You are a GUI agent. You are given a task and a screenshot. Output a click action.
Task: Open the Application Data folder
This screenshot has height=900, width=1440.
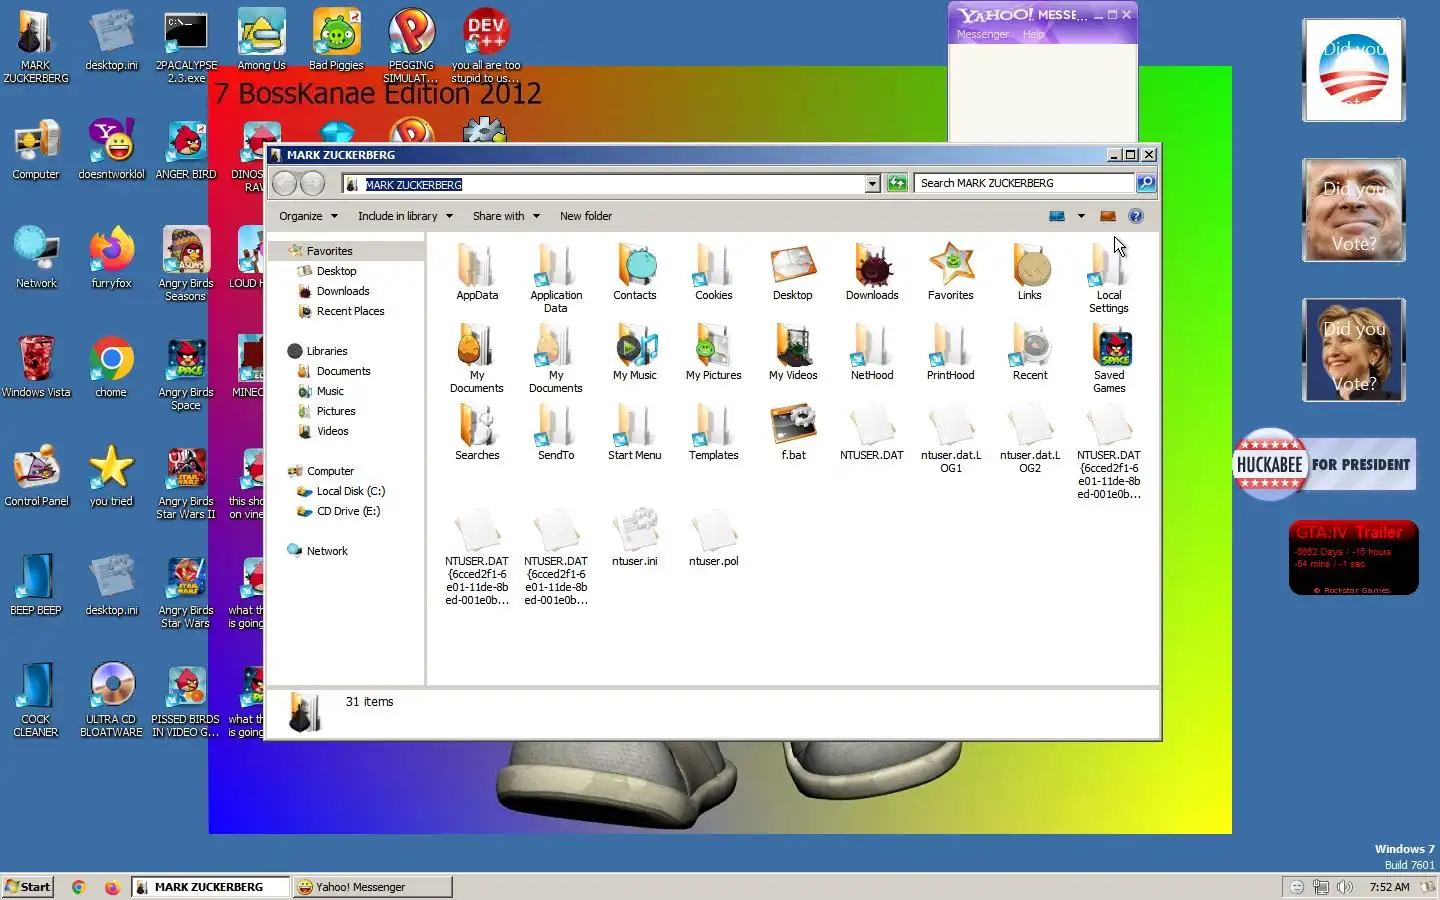556,278
